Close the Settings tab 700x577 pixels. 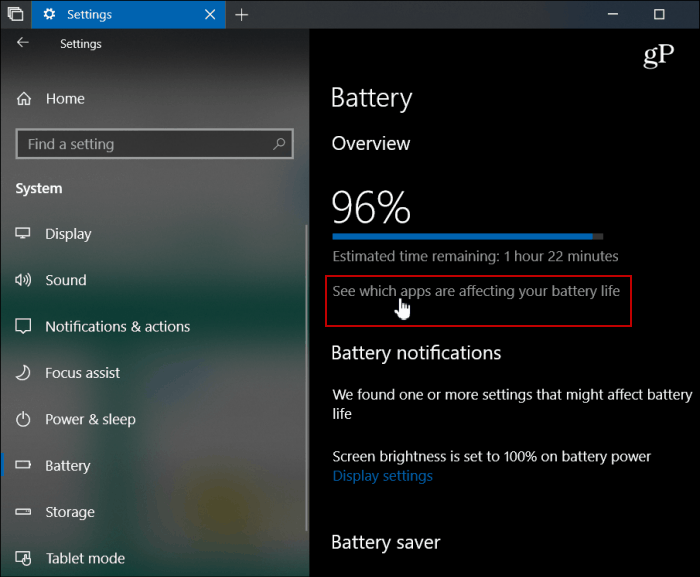point(210,15)
